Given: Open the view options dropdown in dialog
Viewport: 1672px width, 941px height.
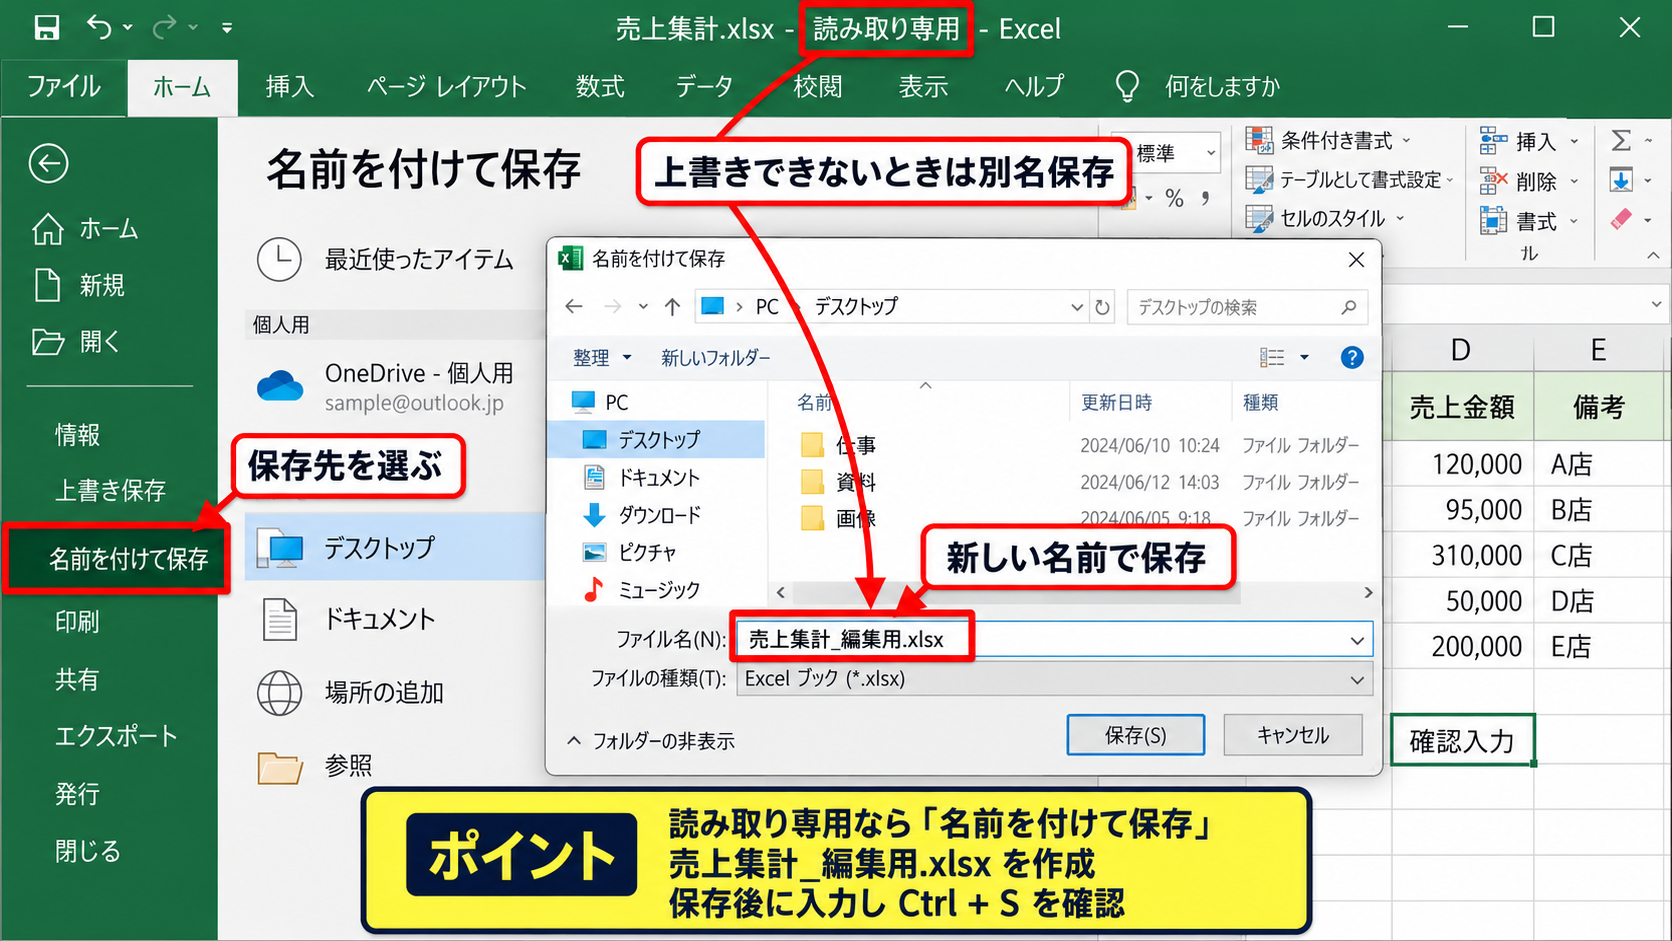Looking at the screenshot, I should (1304, 357).
